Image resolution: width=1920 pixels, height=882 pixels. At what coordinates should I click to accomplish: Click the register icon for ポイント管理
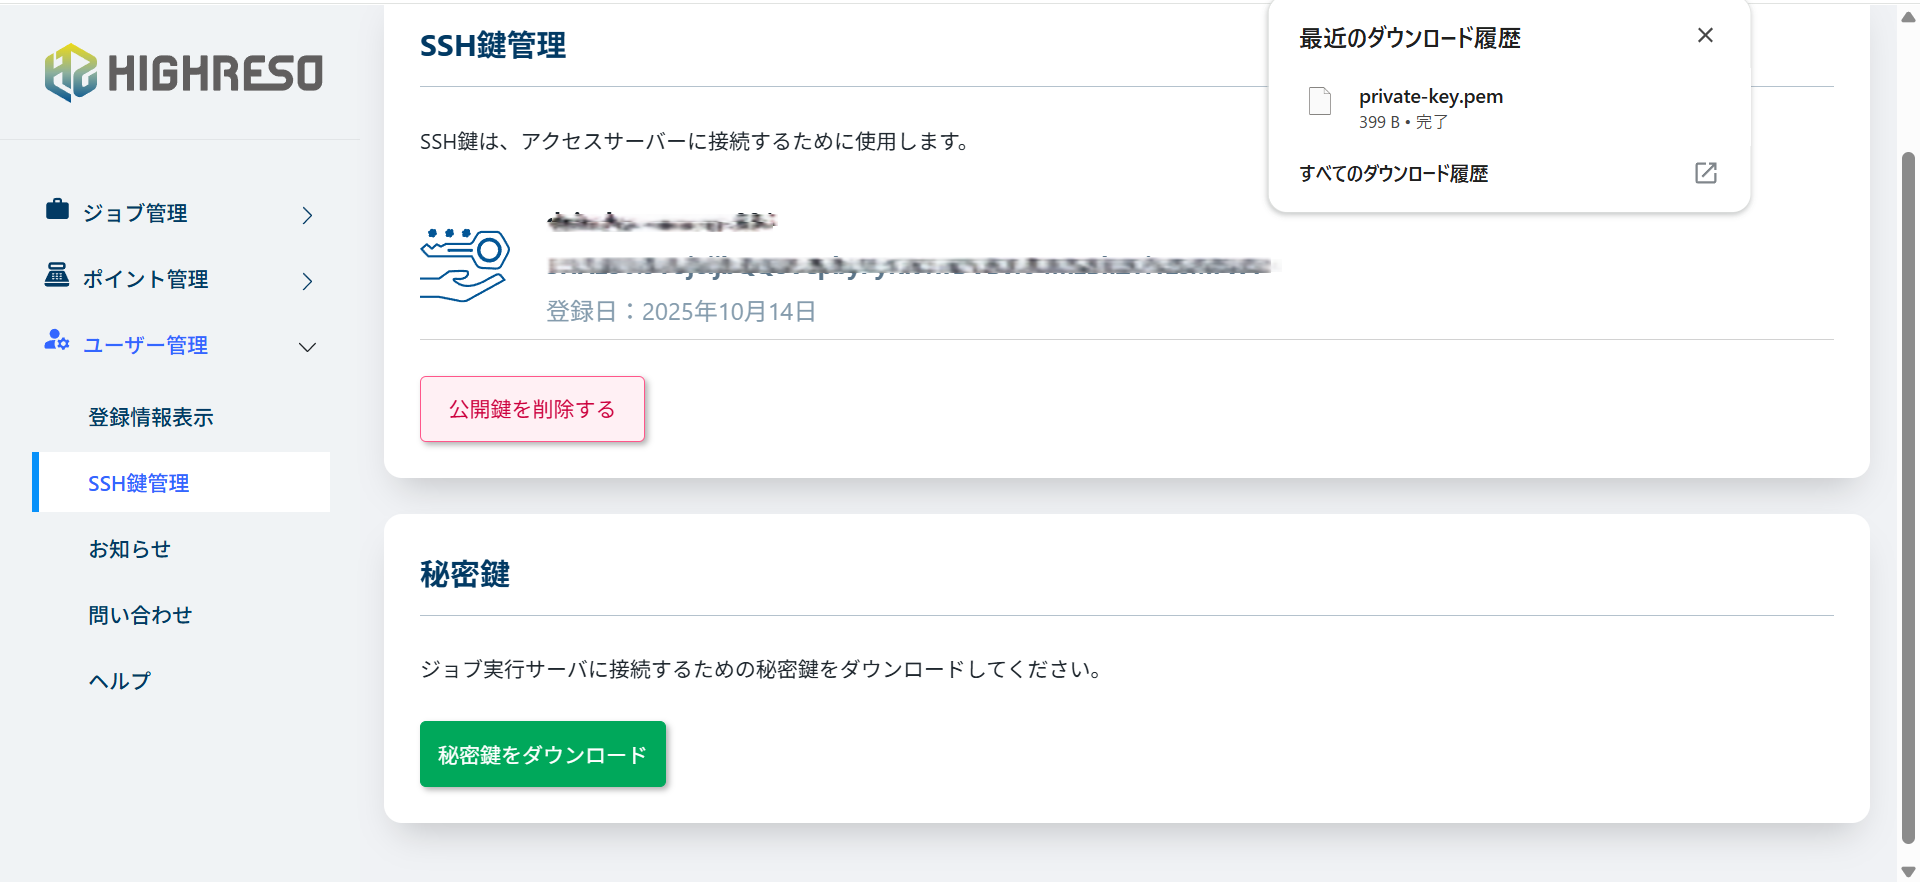57,275
